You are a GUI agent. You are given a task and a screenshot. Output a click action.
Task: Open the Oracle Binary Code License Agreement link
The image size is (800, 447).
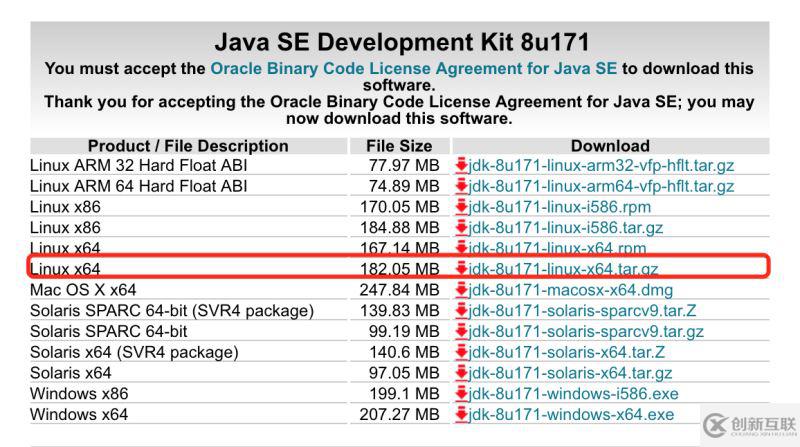tap(413, 68)
